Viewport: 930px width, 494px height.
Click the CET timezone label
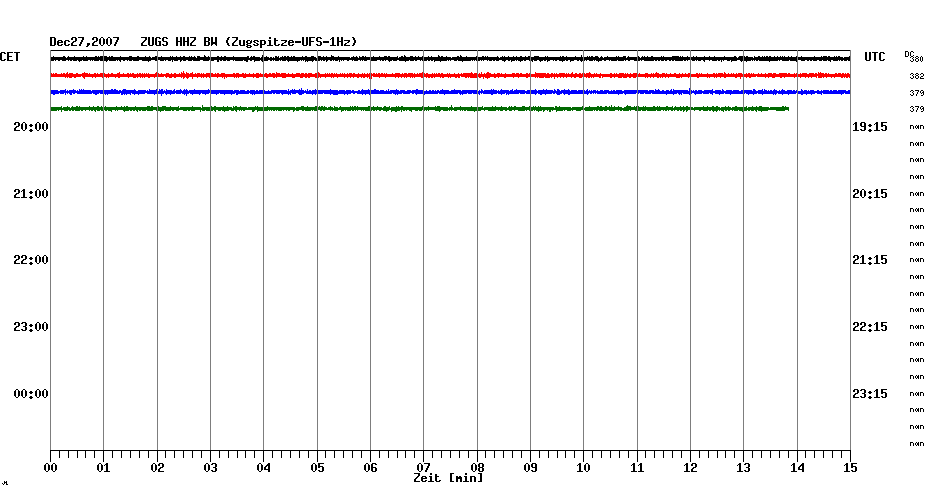[x=10, y=57]
